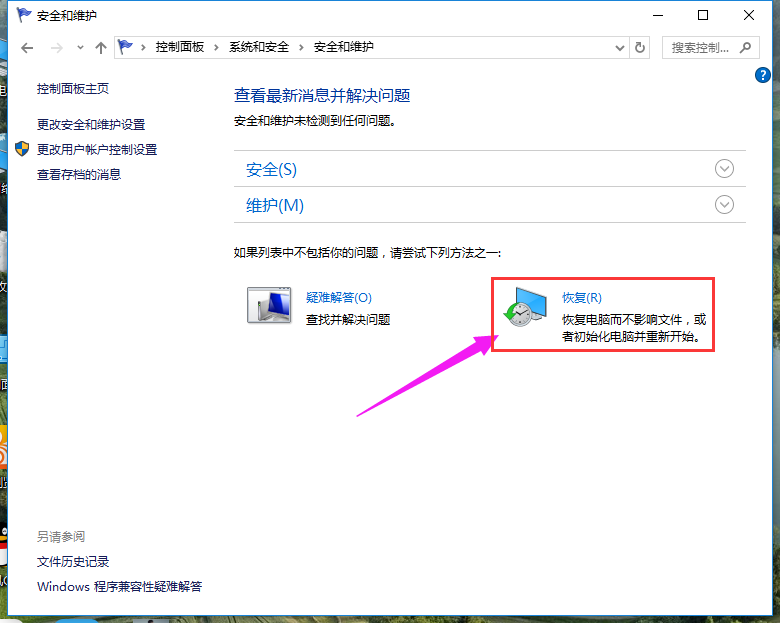Open 更改安全和维护设置 link
This screenshot has height=623, width=780.
point(91,124)
